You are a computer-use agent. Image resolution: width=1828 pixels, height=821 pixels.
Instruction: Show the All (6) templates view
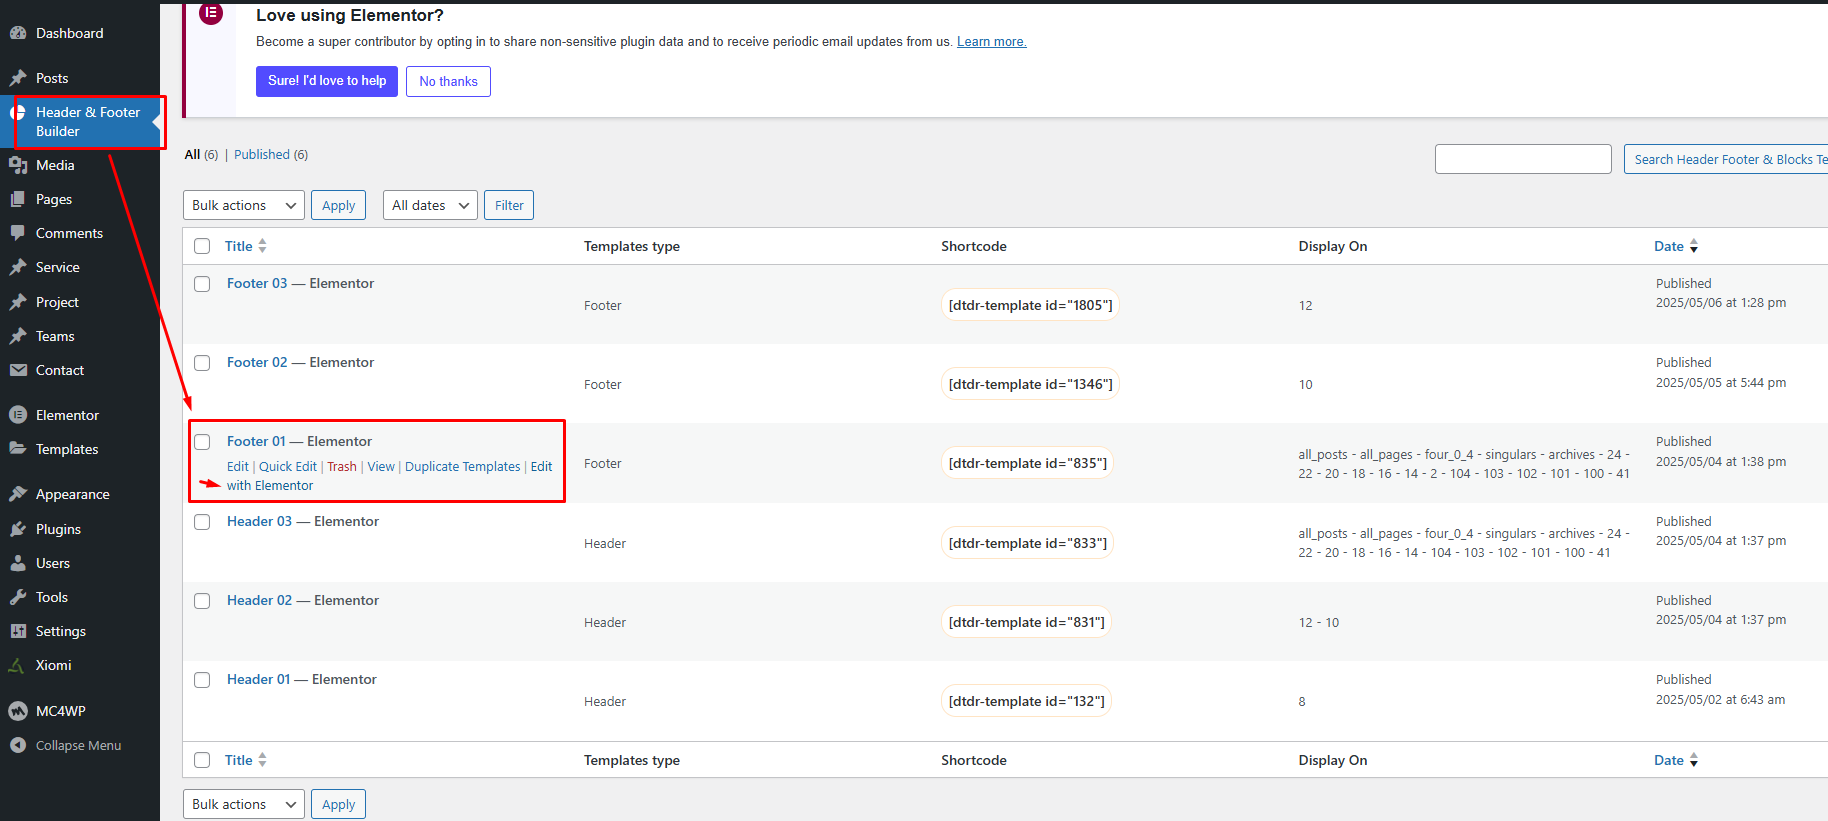tap(201, 154)
